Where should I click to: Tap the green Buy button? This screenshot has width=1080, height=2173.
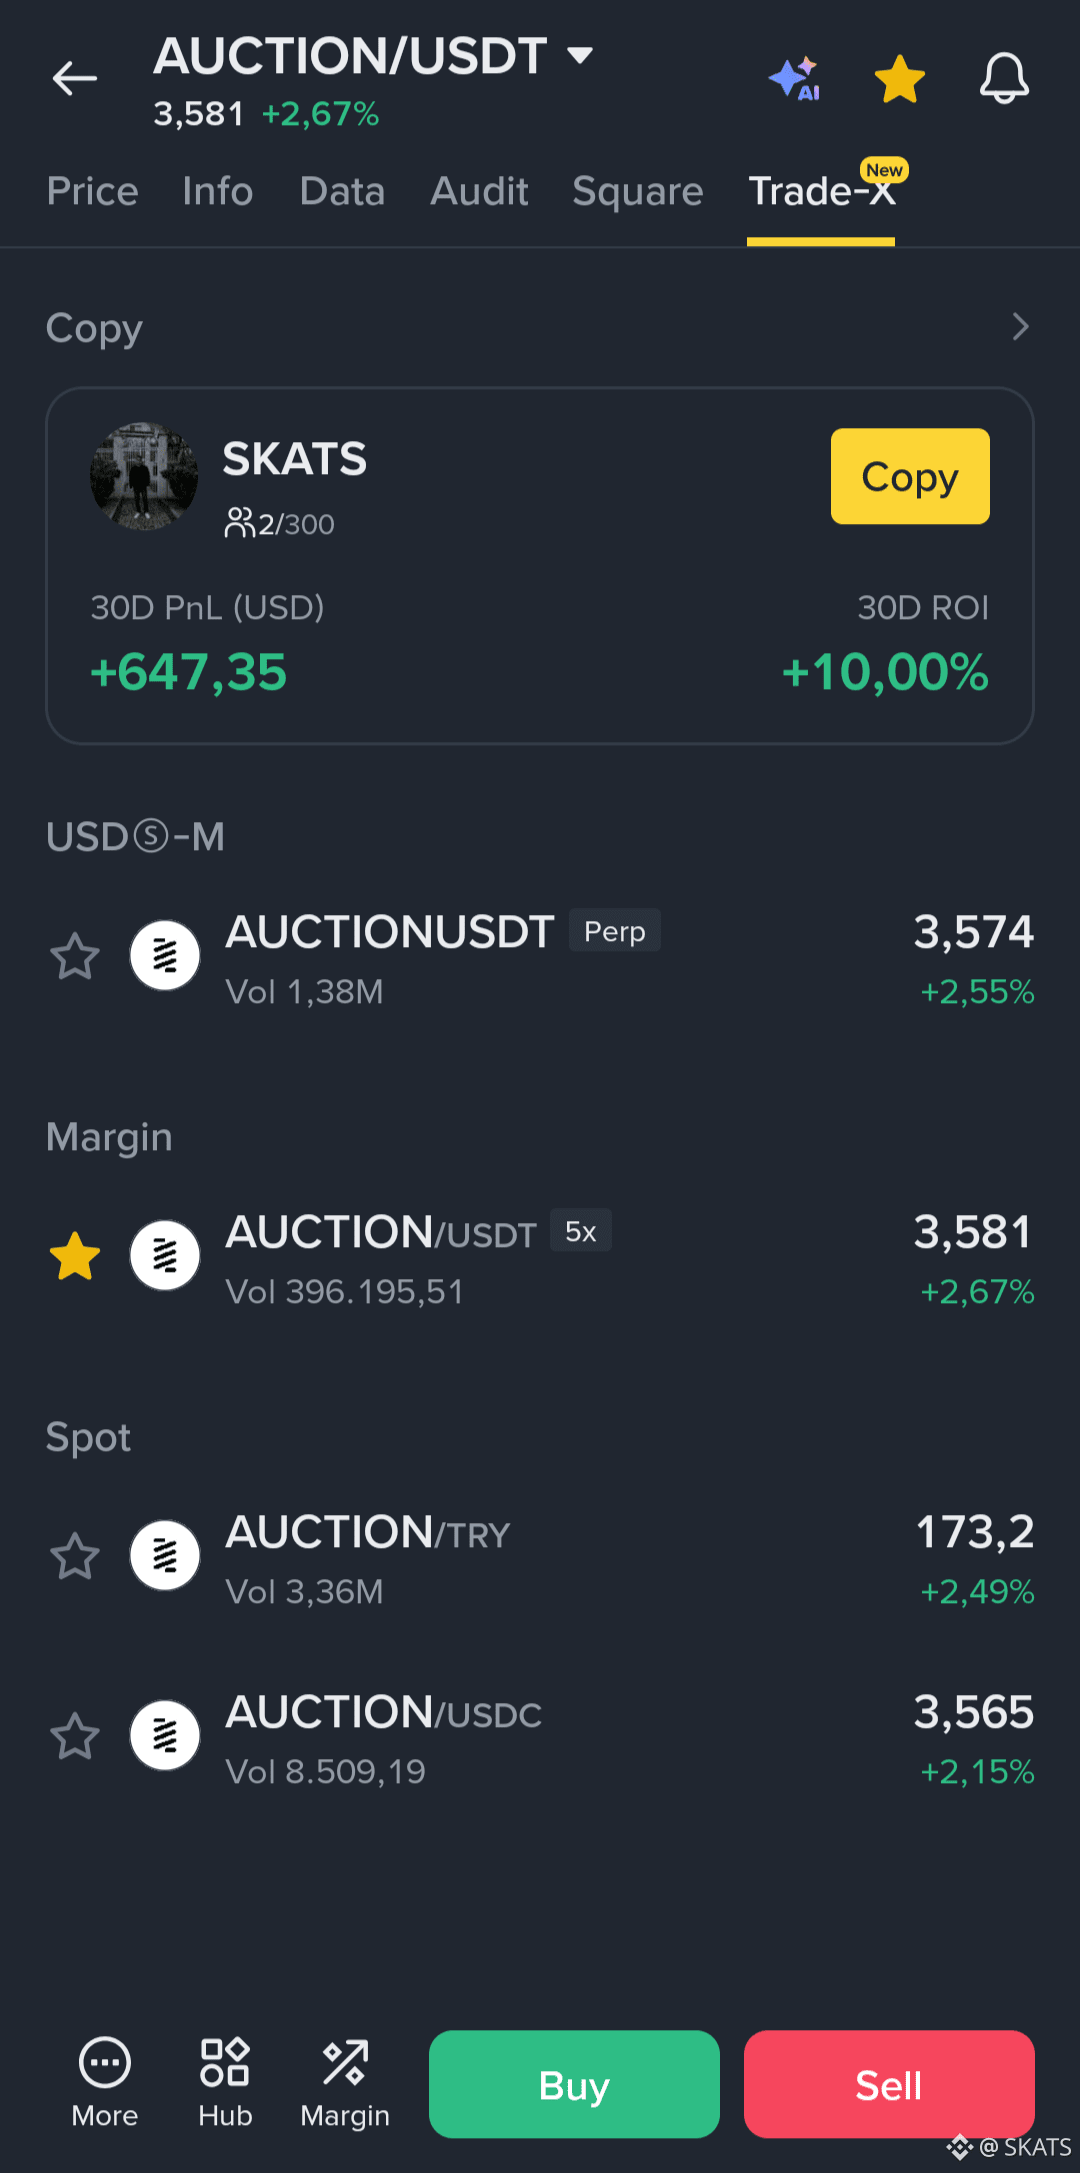574,2084
